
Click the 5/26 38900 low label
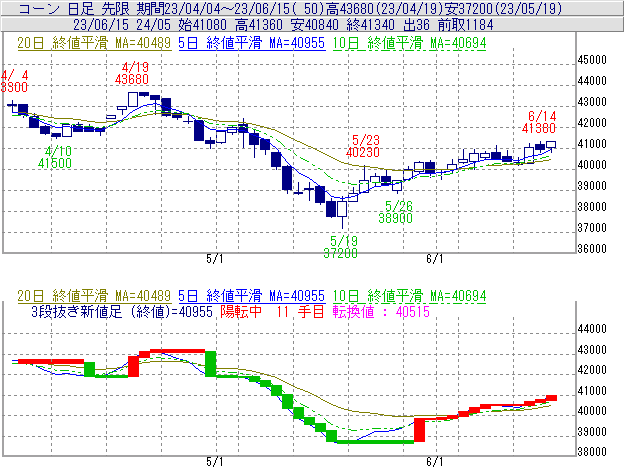[x=396, y=212]
